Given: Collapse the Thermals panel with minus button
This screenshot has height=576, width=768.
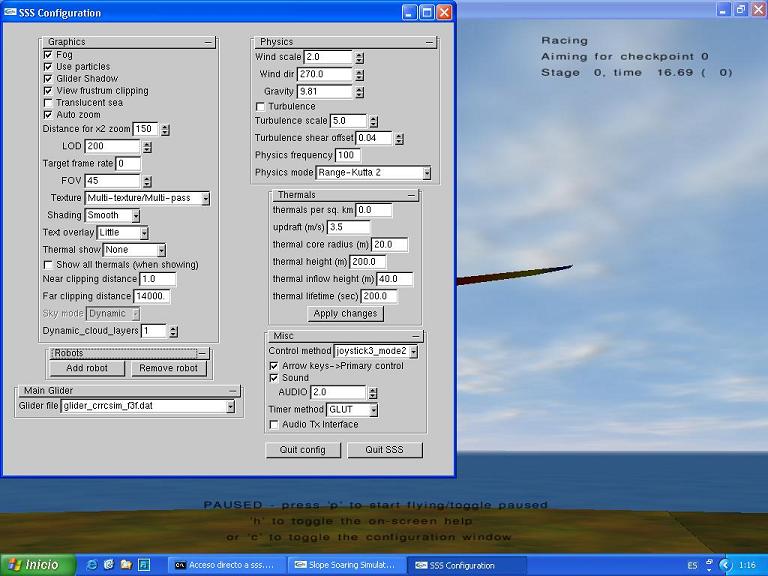Looking at the screenshot, I should [x=411, y=195].
